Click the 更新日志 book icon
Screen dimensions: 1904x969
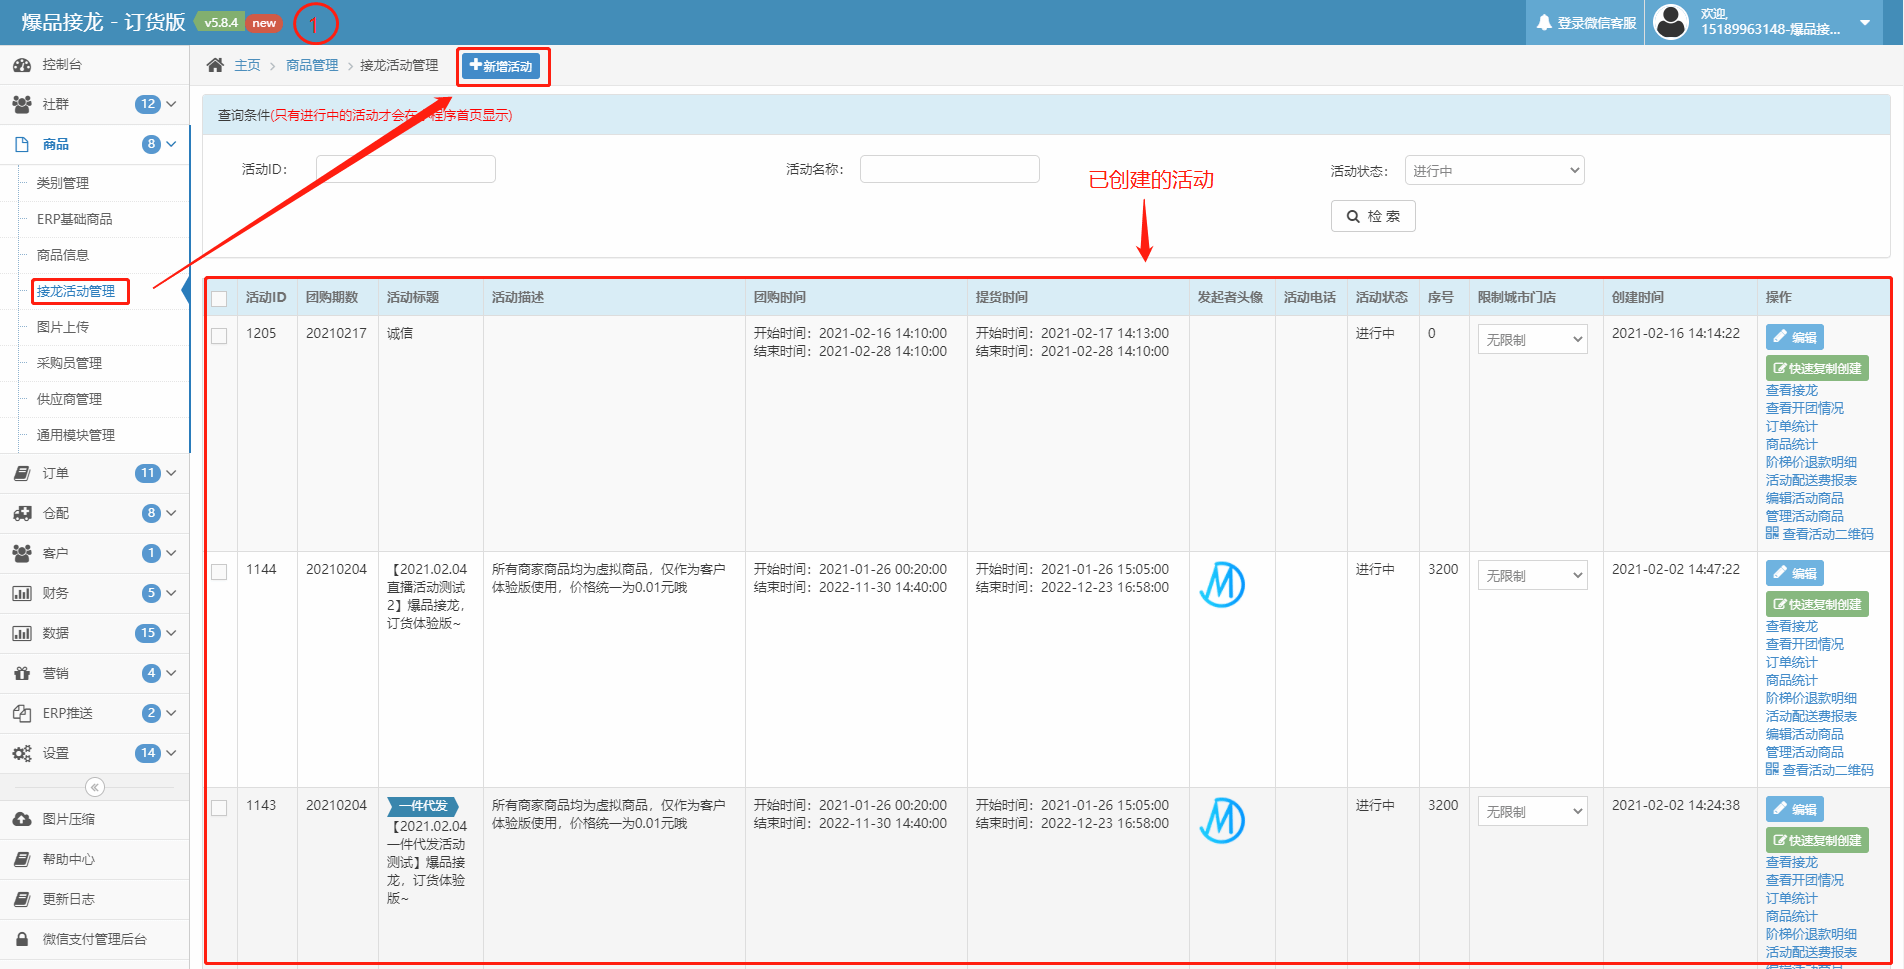click(22, 899)
